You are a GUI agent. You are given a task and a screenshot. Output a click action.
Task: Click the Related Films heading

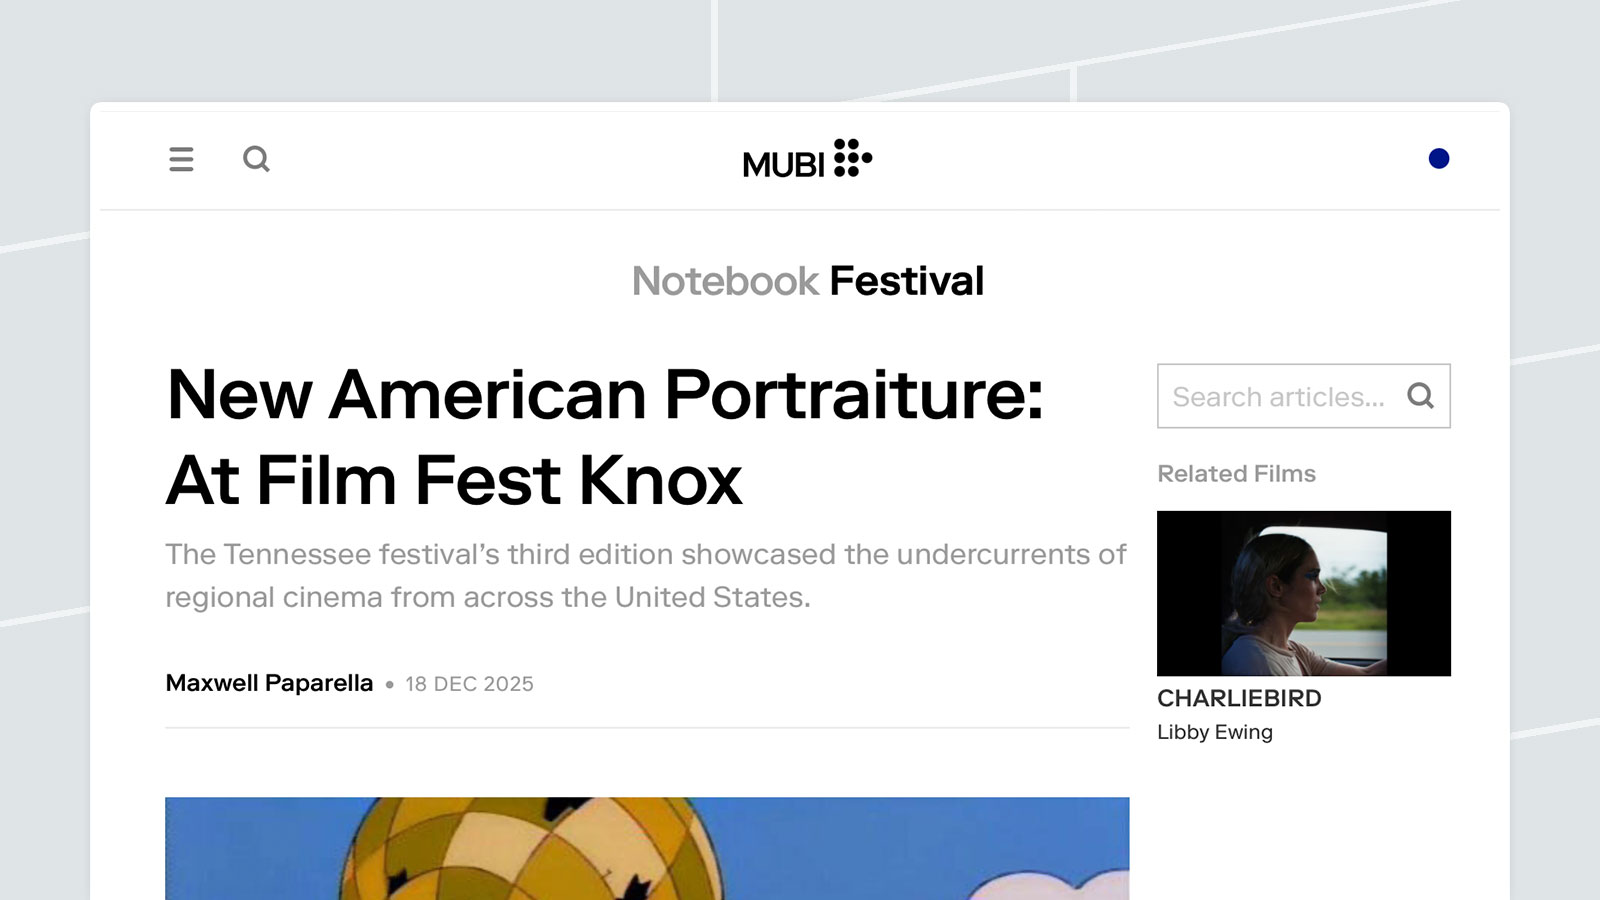1236,474
